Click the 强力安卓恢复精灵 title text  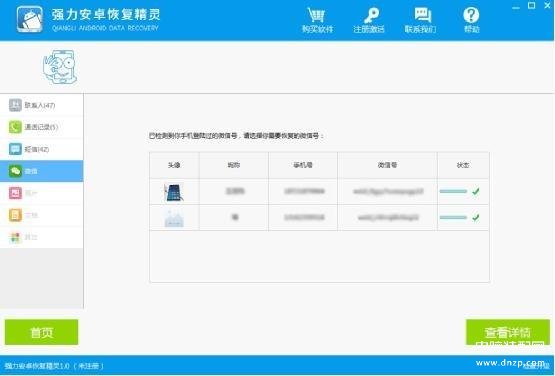(x=106, y=15)
